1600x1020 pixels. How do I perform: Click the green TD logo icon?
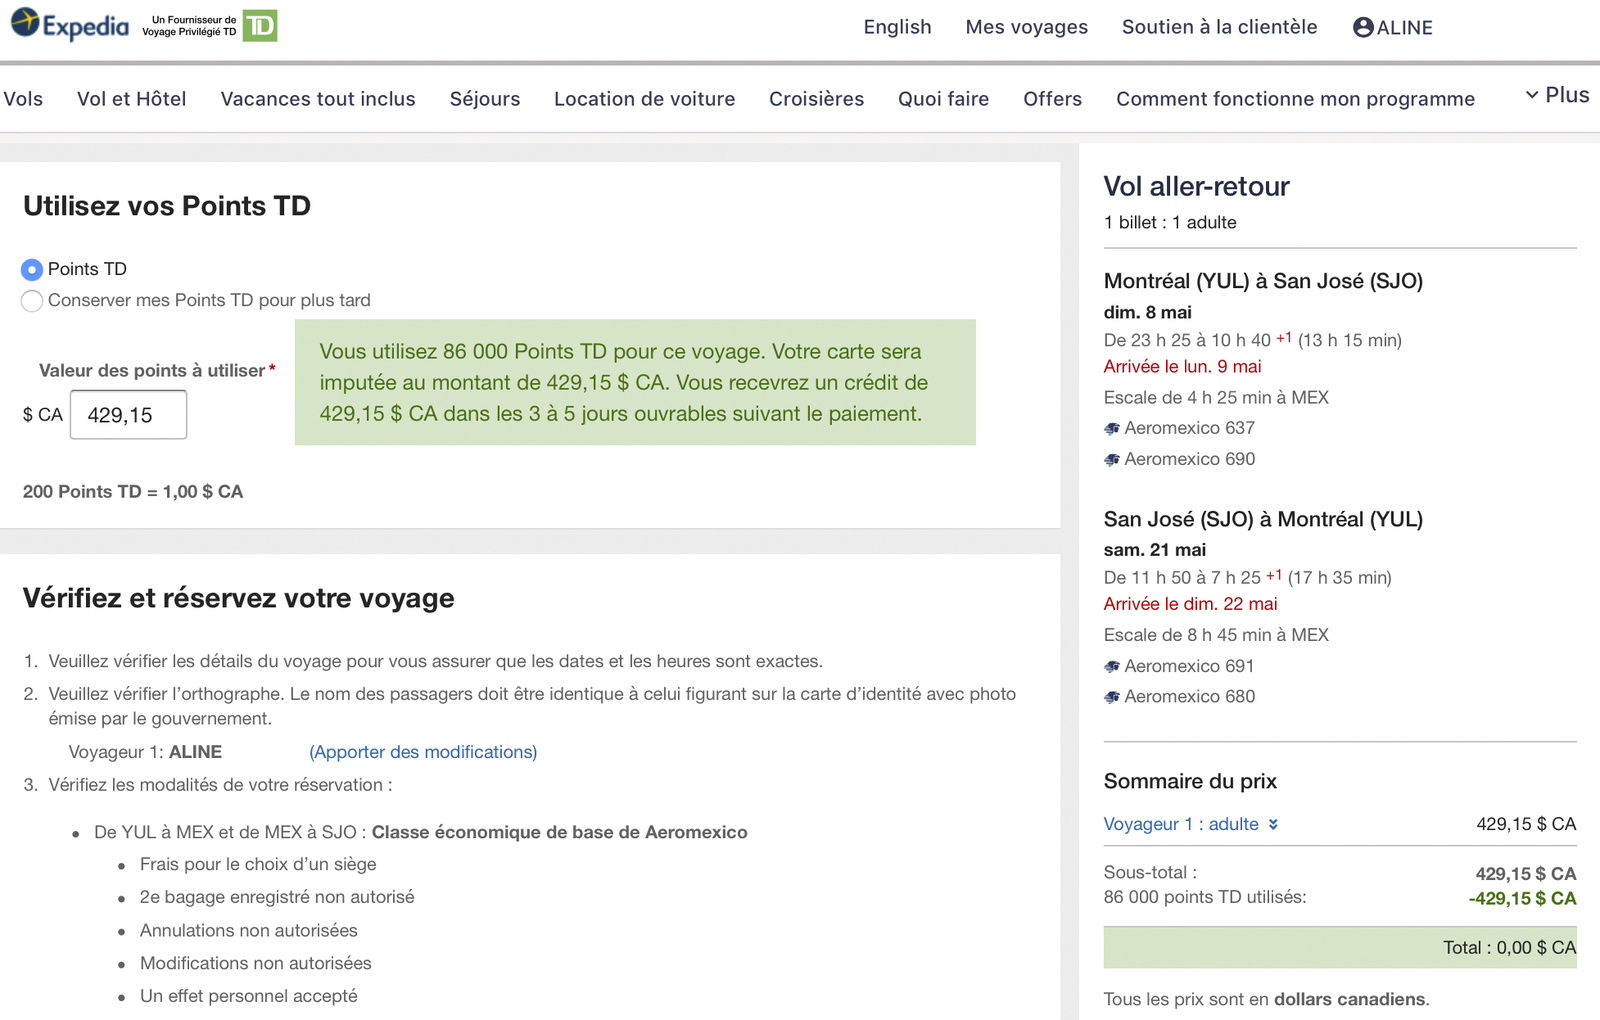pos(261,26)
